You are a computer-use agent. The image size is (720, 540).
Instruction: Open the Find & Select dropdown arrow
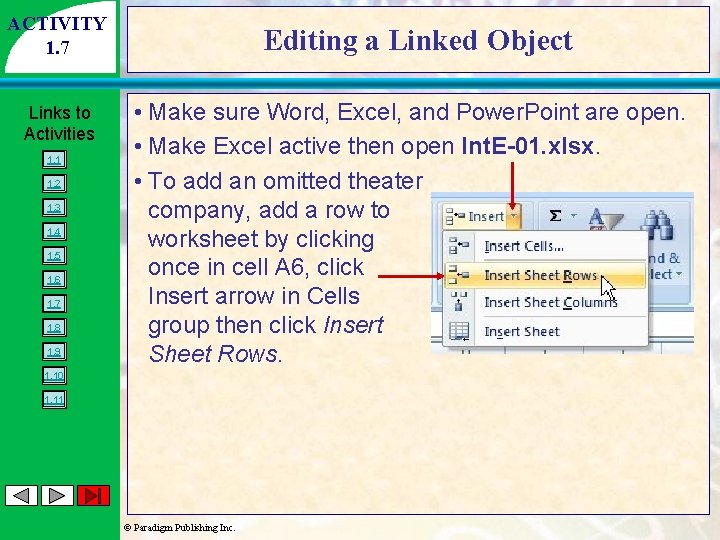(679, 274)
